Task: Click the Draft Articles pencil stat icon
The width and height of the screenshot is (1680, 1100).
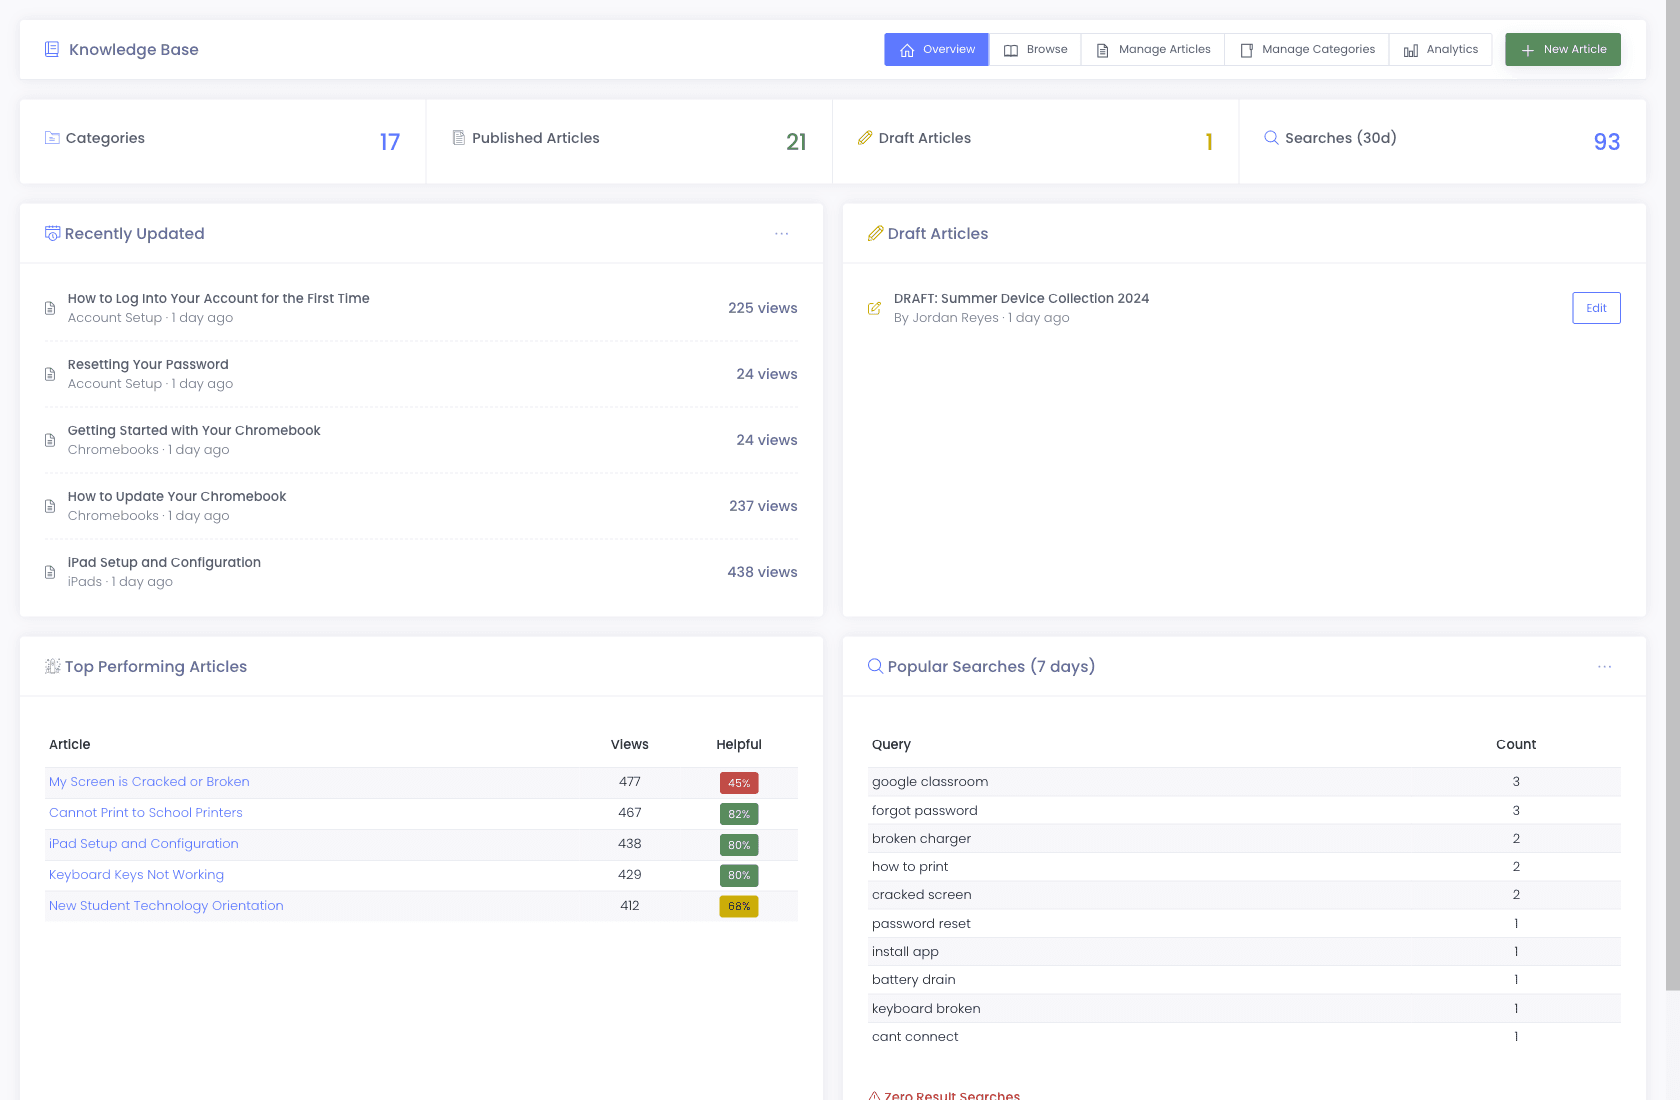Action: [865, 138]
